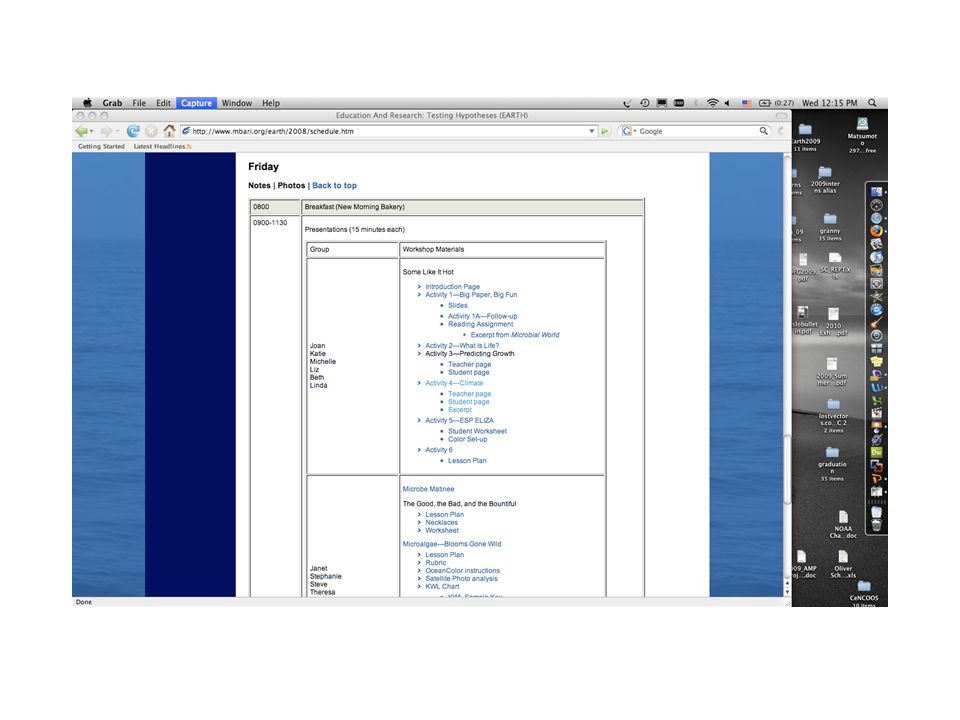Open GarageBand guitar icon in the Dock
The width and height of the screenshot is (960, 720).
pos(877,322)
